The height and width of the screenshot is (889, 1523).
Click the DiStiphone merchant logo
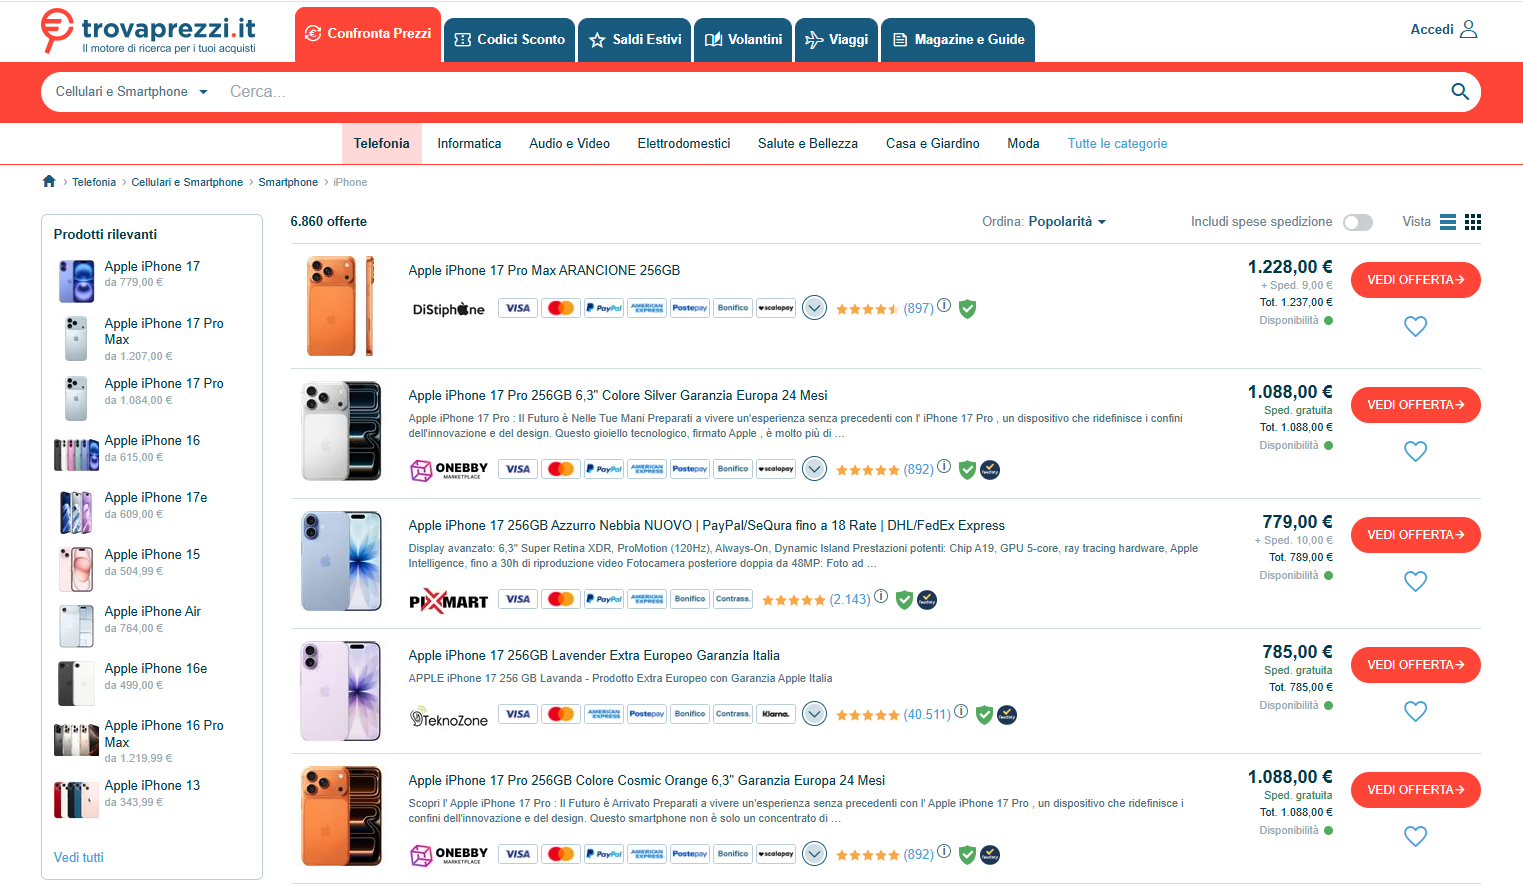[x=448, y=309]
